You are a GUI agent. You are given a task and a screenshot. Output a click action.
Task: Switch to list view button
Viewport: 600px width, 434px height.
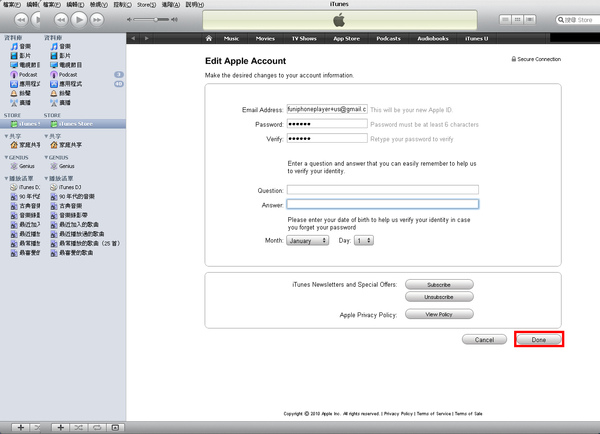505,20
